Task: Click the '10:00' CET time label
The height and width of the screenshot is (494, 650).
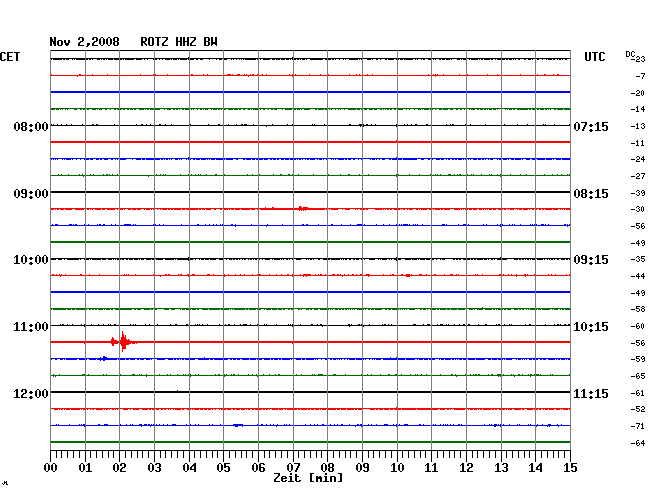Action: click(x=31, y=260)
